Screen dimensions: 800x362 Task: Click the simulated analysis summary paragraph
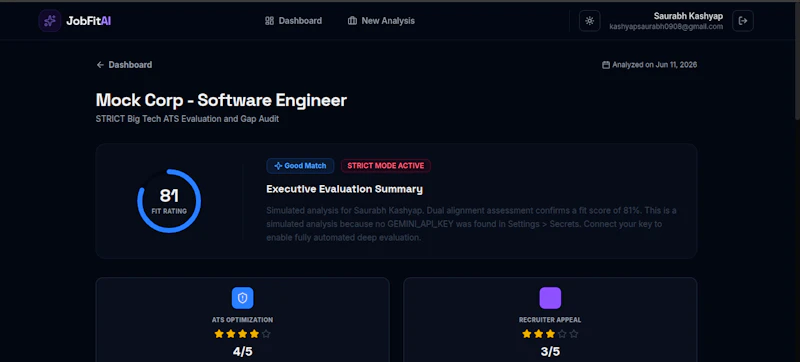tap(471, 224)
